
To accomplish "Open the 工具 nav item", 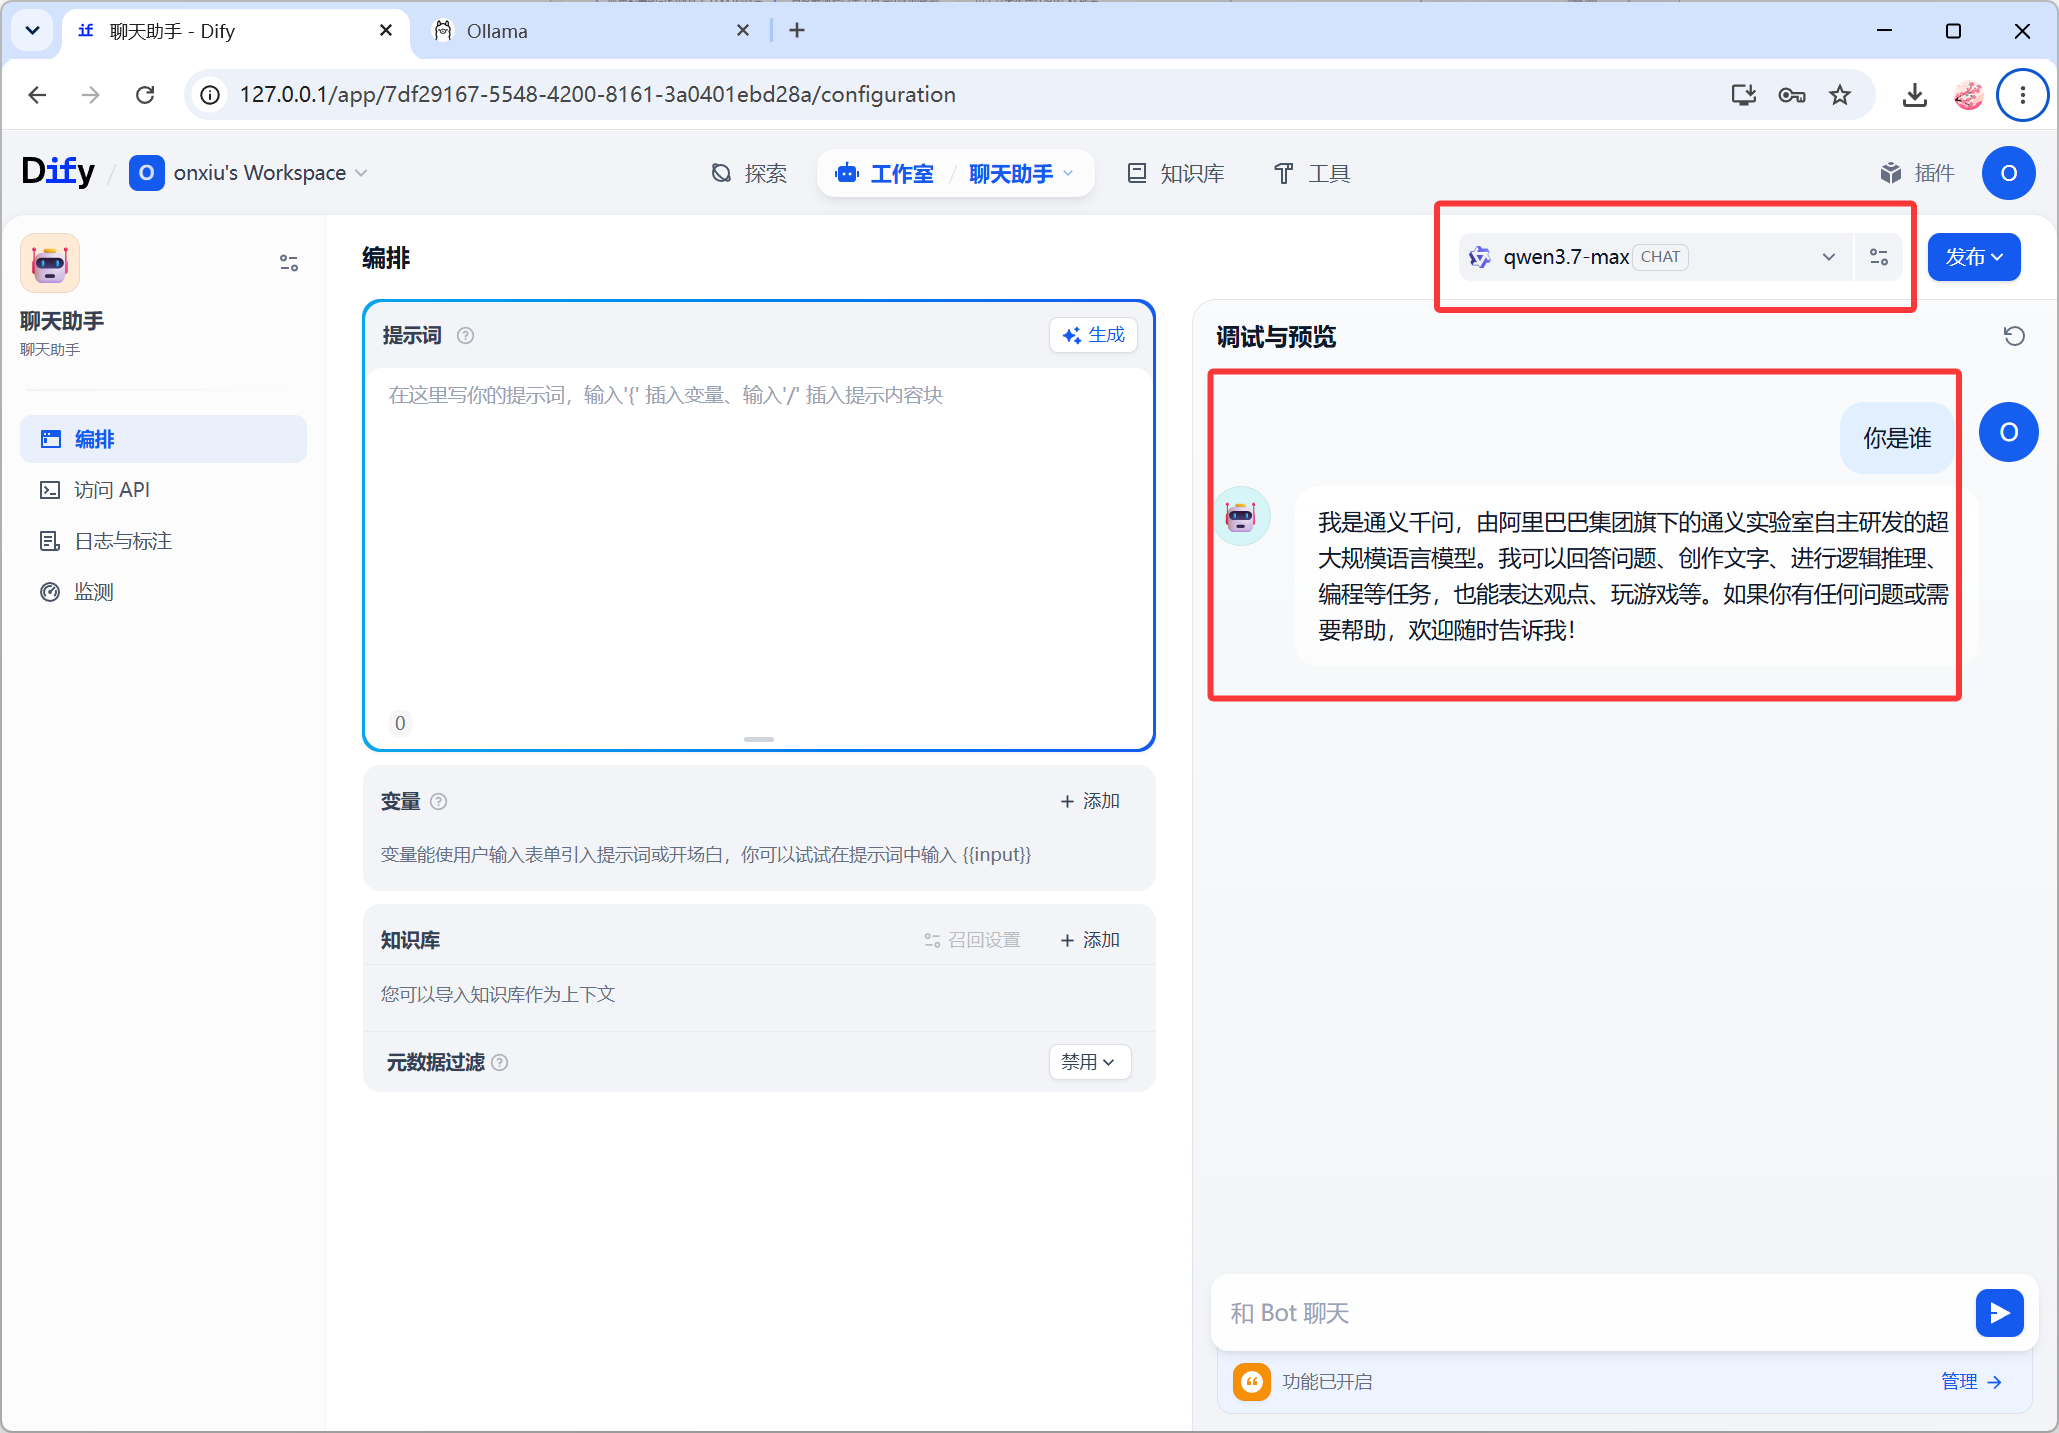I will pos(1312,173).
